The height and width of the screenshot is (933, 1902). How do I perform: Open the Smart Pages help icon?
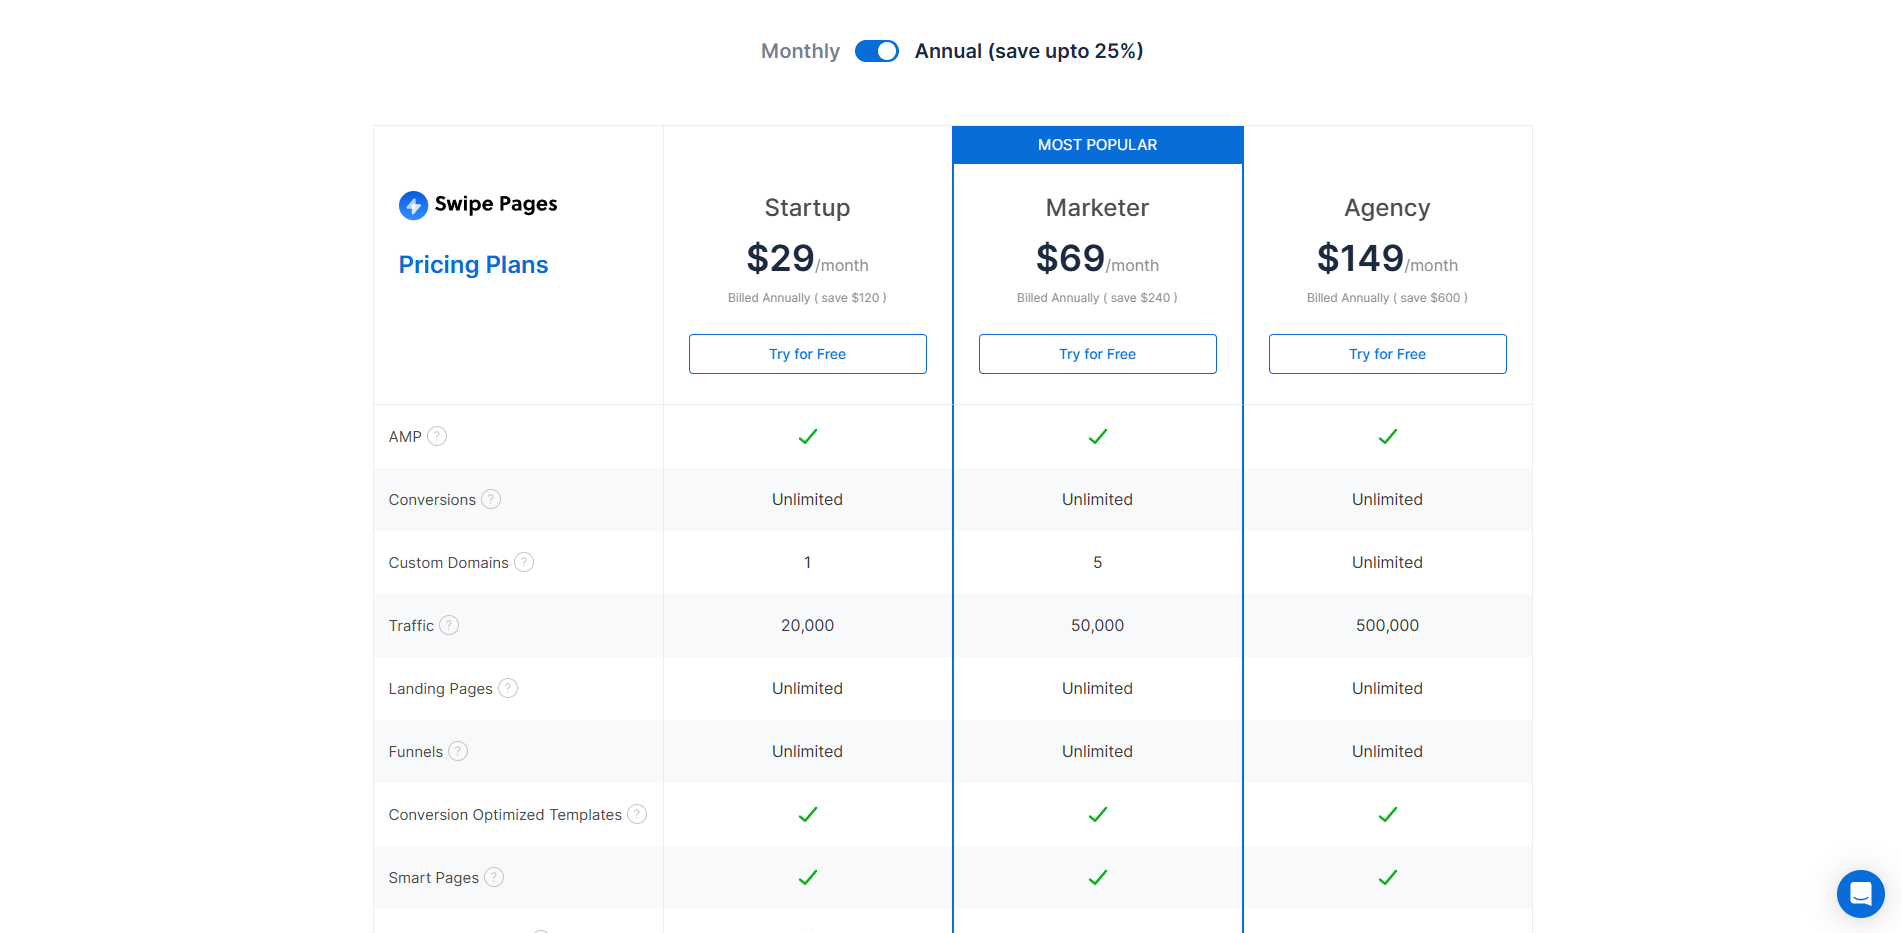click(x=494, y=877)
